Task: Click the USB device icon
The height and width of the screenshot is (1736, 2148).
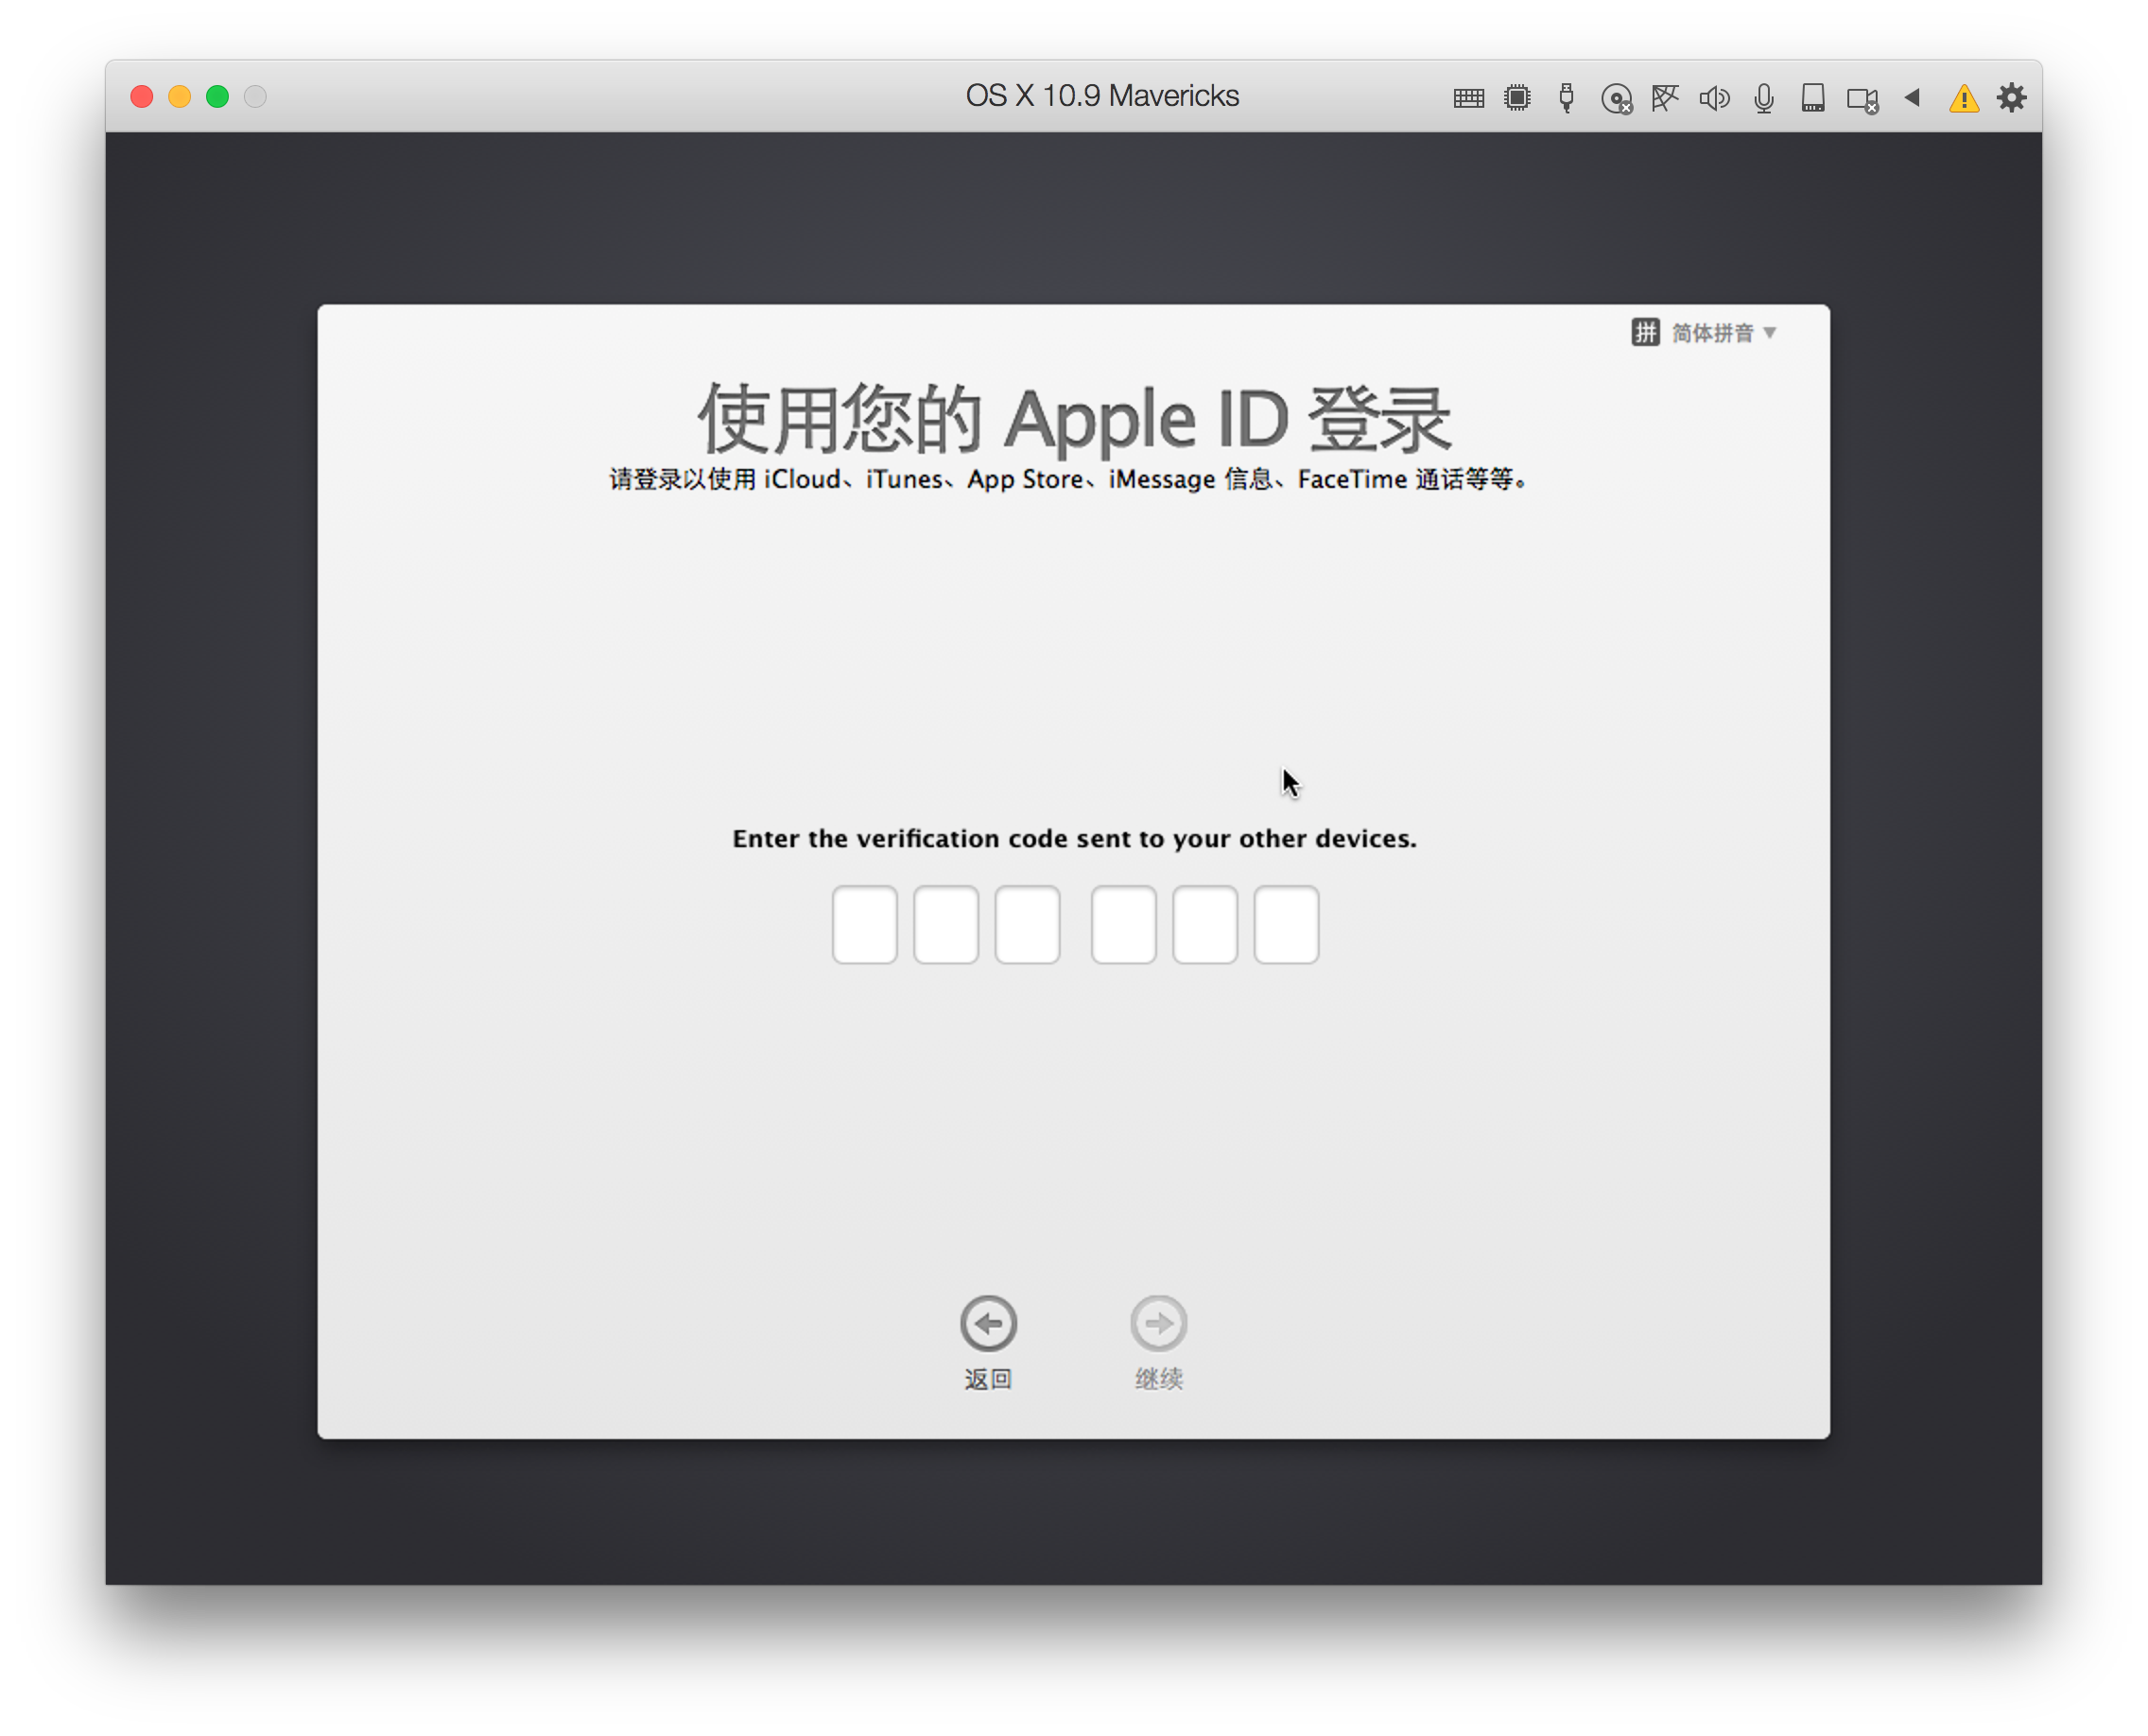Action: 1565,97
